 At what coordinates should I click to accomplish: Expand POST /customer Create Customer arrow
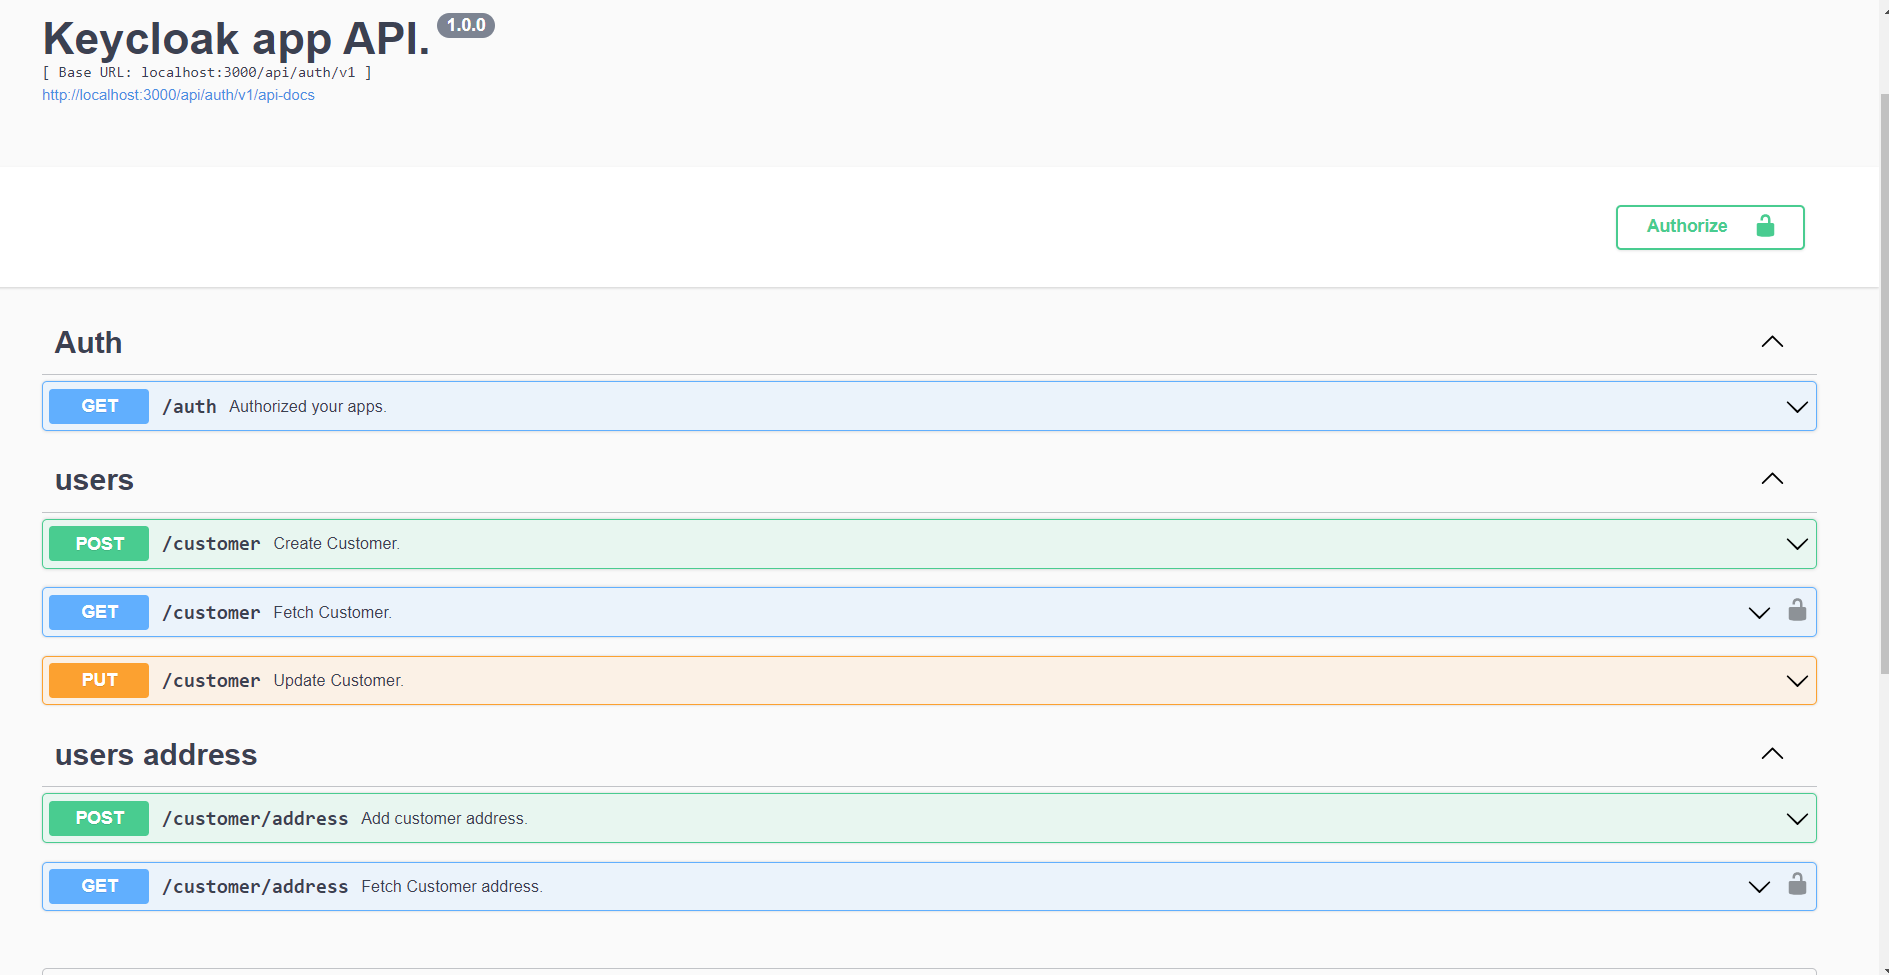click(1796, 544)
